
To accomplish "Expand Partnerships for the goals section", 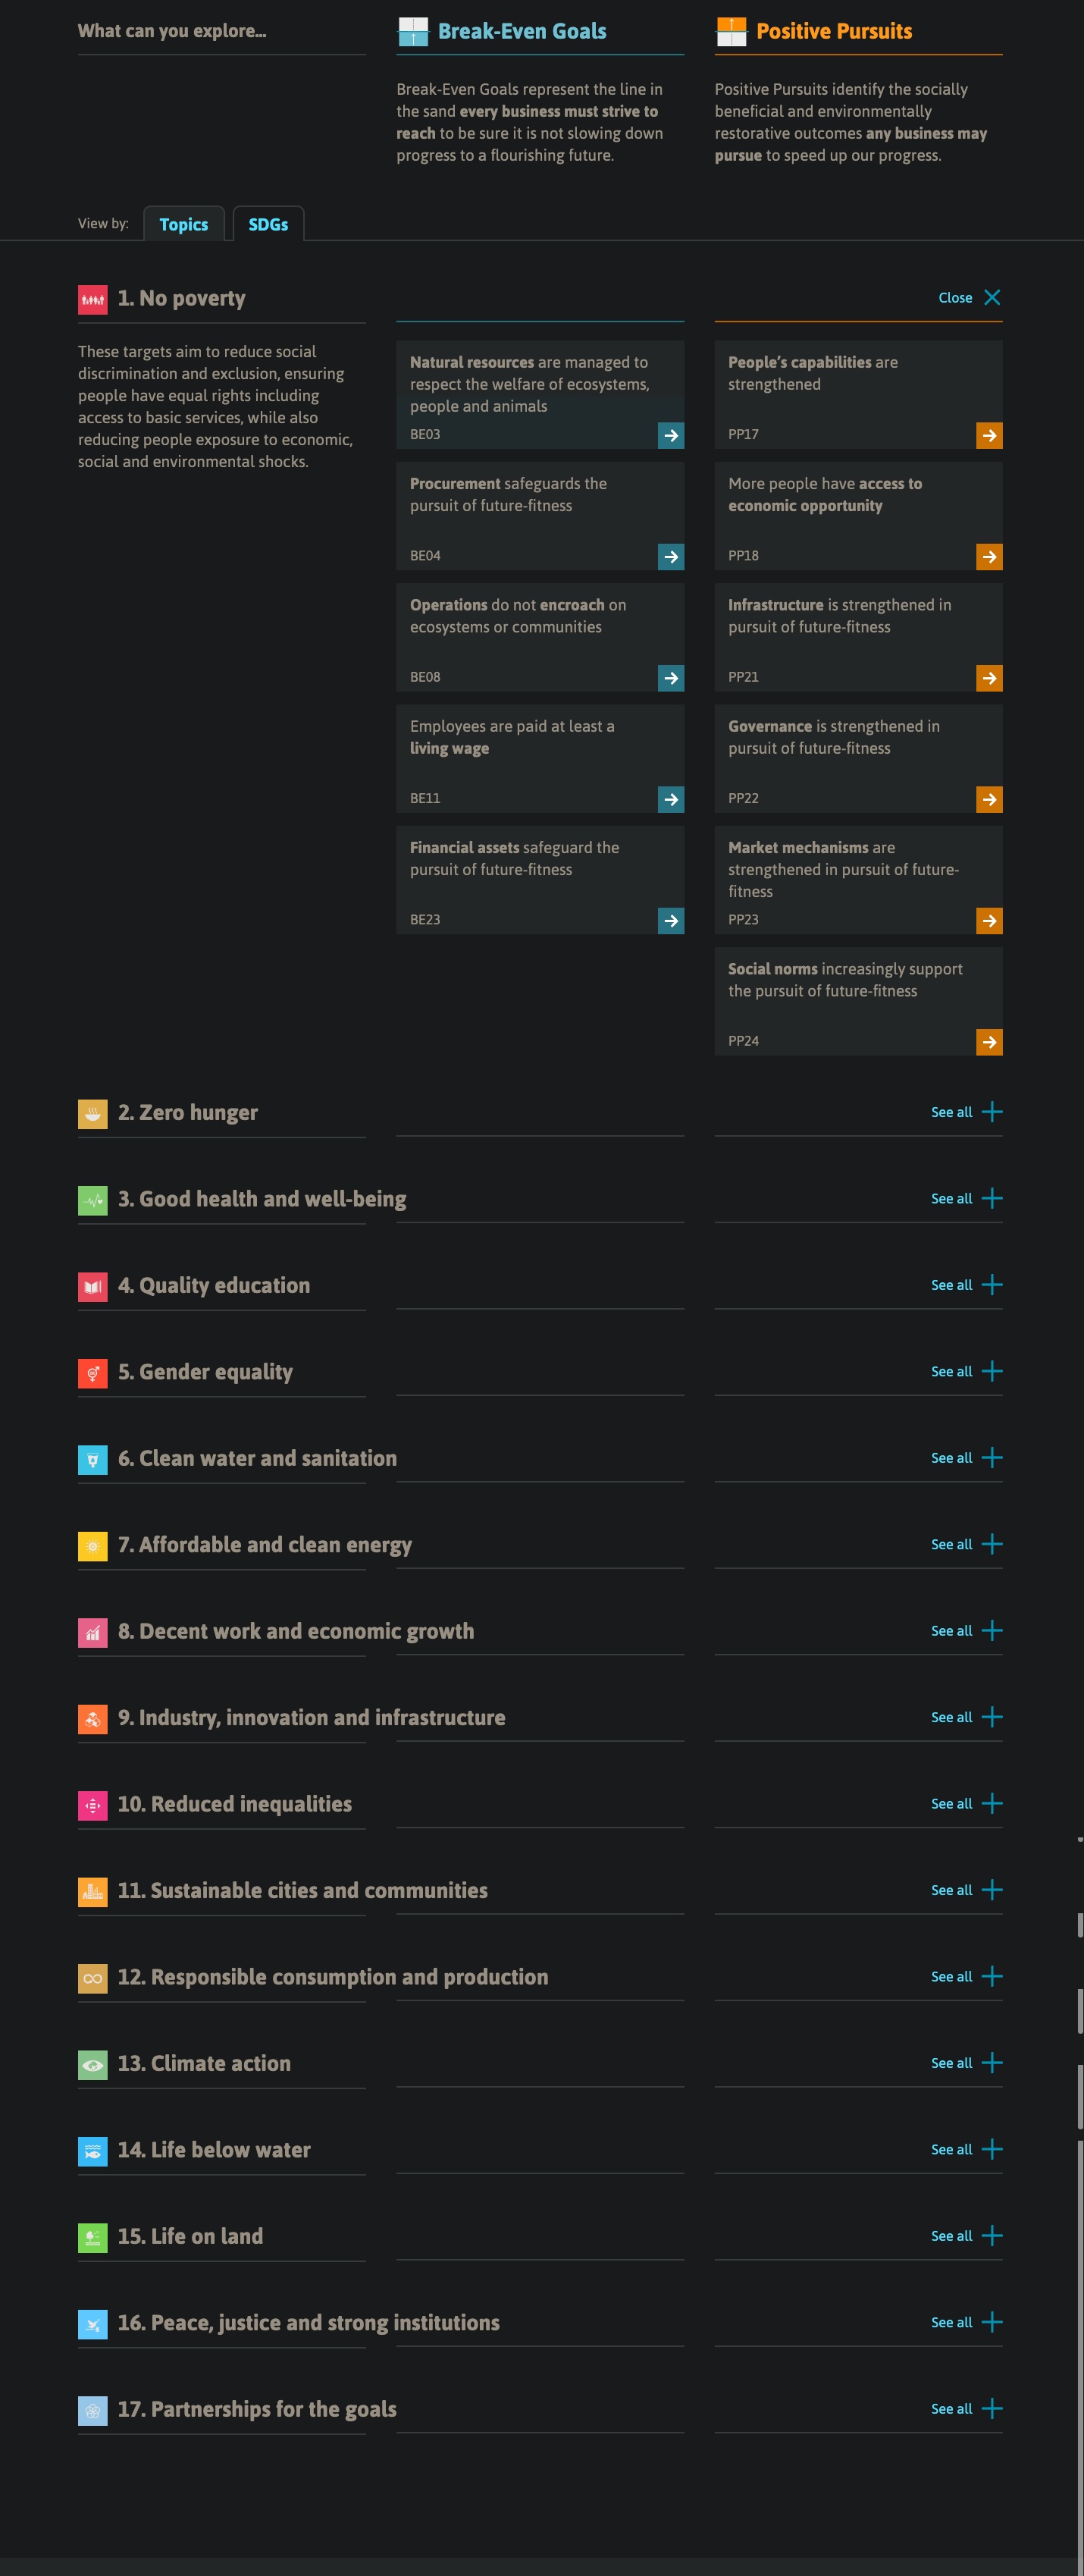I will click(966, 2410).
